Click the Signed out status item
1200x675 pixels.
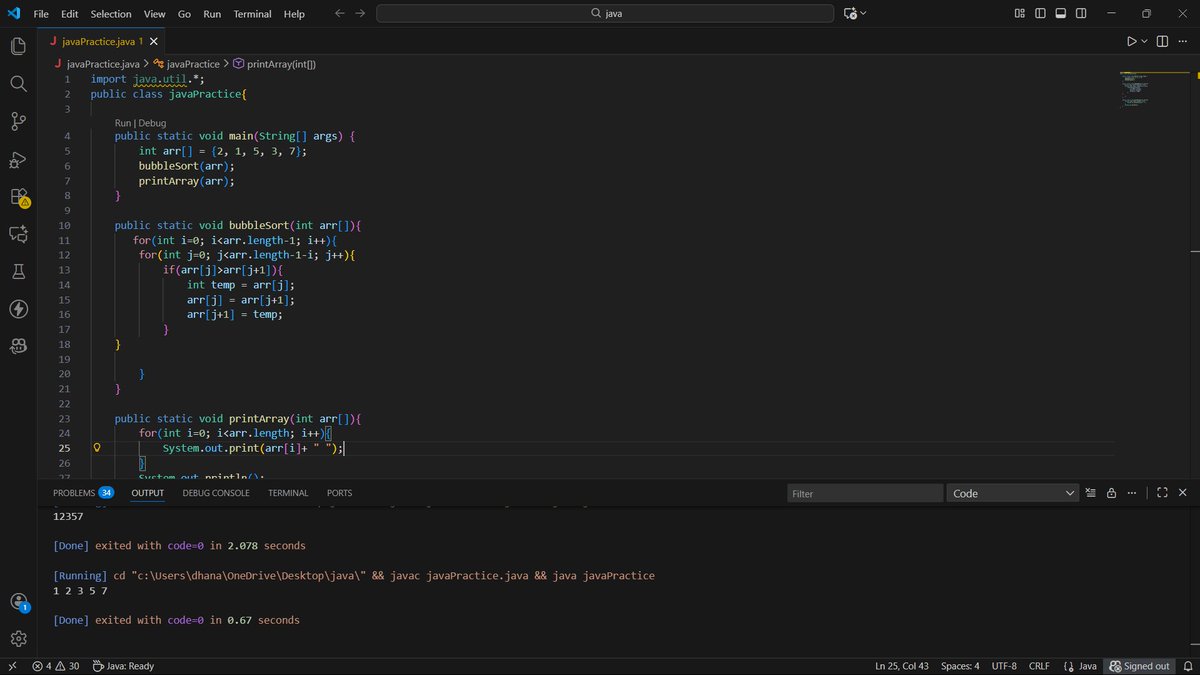point(1139,666)
